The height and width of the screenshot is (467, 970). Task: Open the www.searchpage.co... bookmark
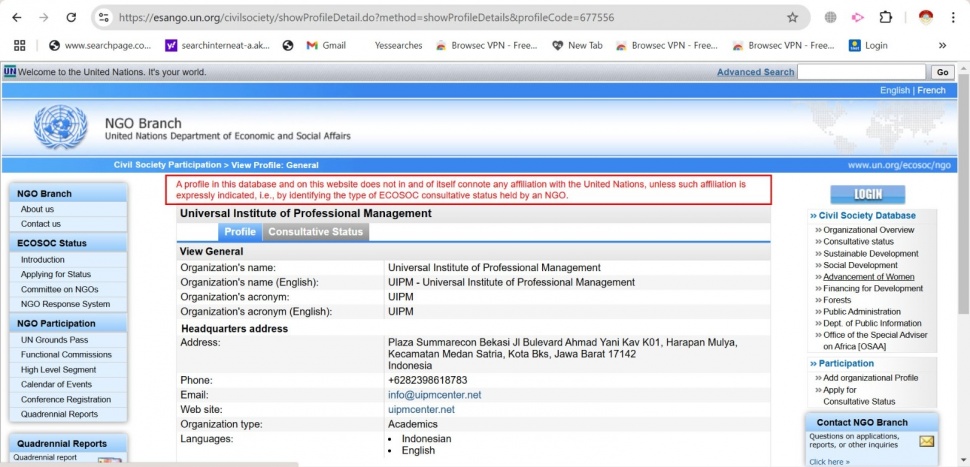pyautogui.click(x=100, y=45)
